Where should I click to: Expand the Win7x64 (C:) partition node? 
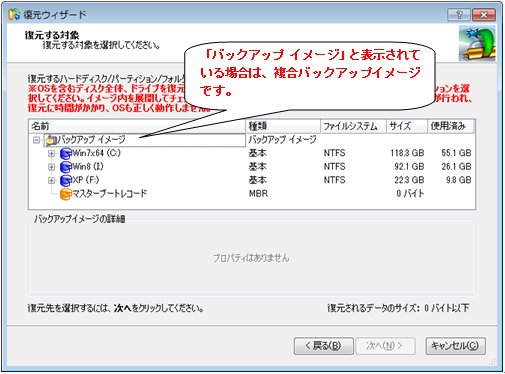coord(51,153)
